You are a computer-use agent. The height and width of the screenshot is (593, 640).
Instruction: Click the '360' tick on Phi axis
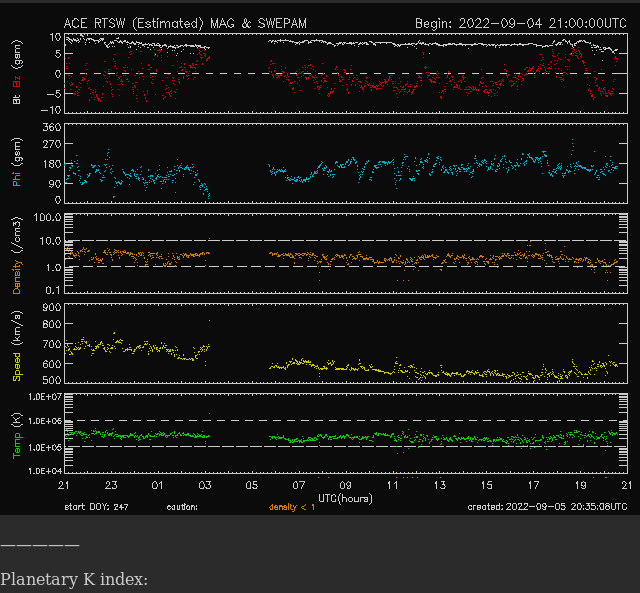(52, 127)
